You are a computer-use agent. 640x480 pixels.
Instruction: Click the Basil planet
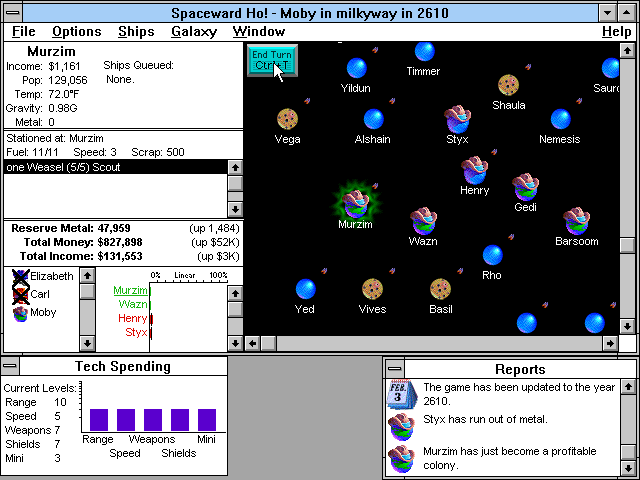[x=440, y=289]
